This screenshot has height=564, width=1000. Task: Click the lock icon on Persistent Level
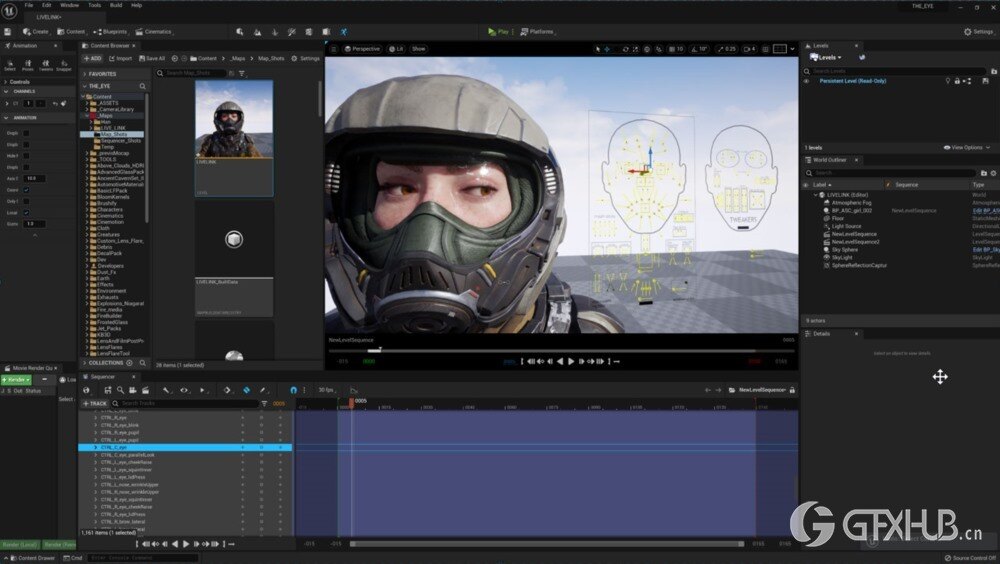tap(957, 81)
